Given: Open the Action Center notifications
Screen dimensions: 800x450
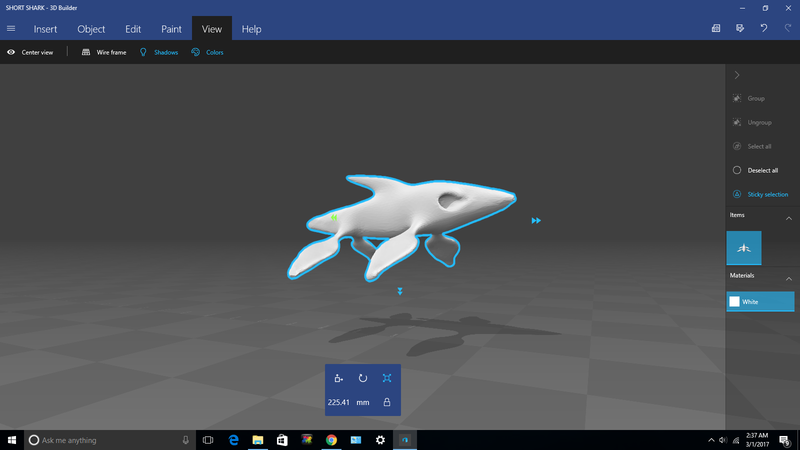Looking at the screenshot, I should pyautogui.click(x=785, y=440).
